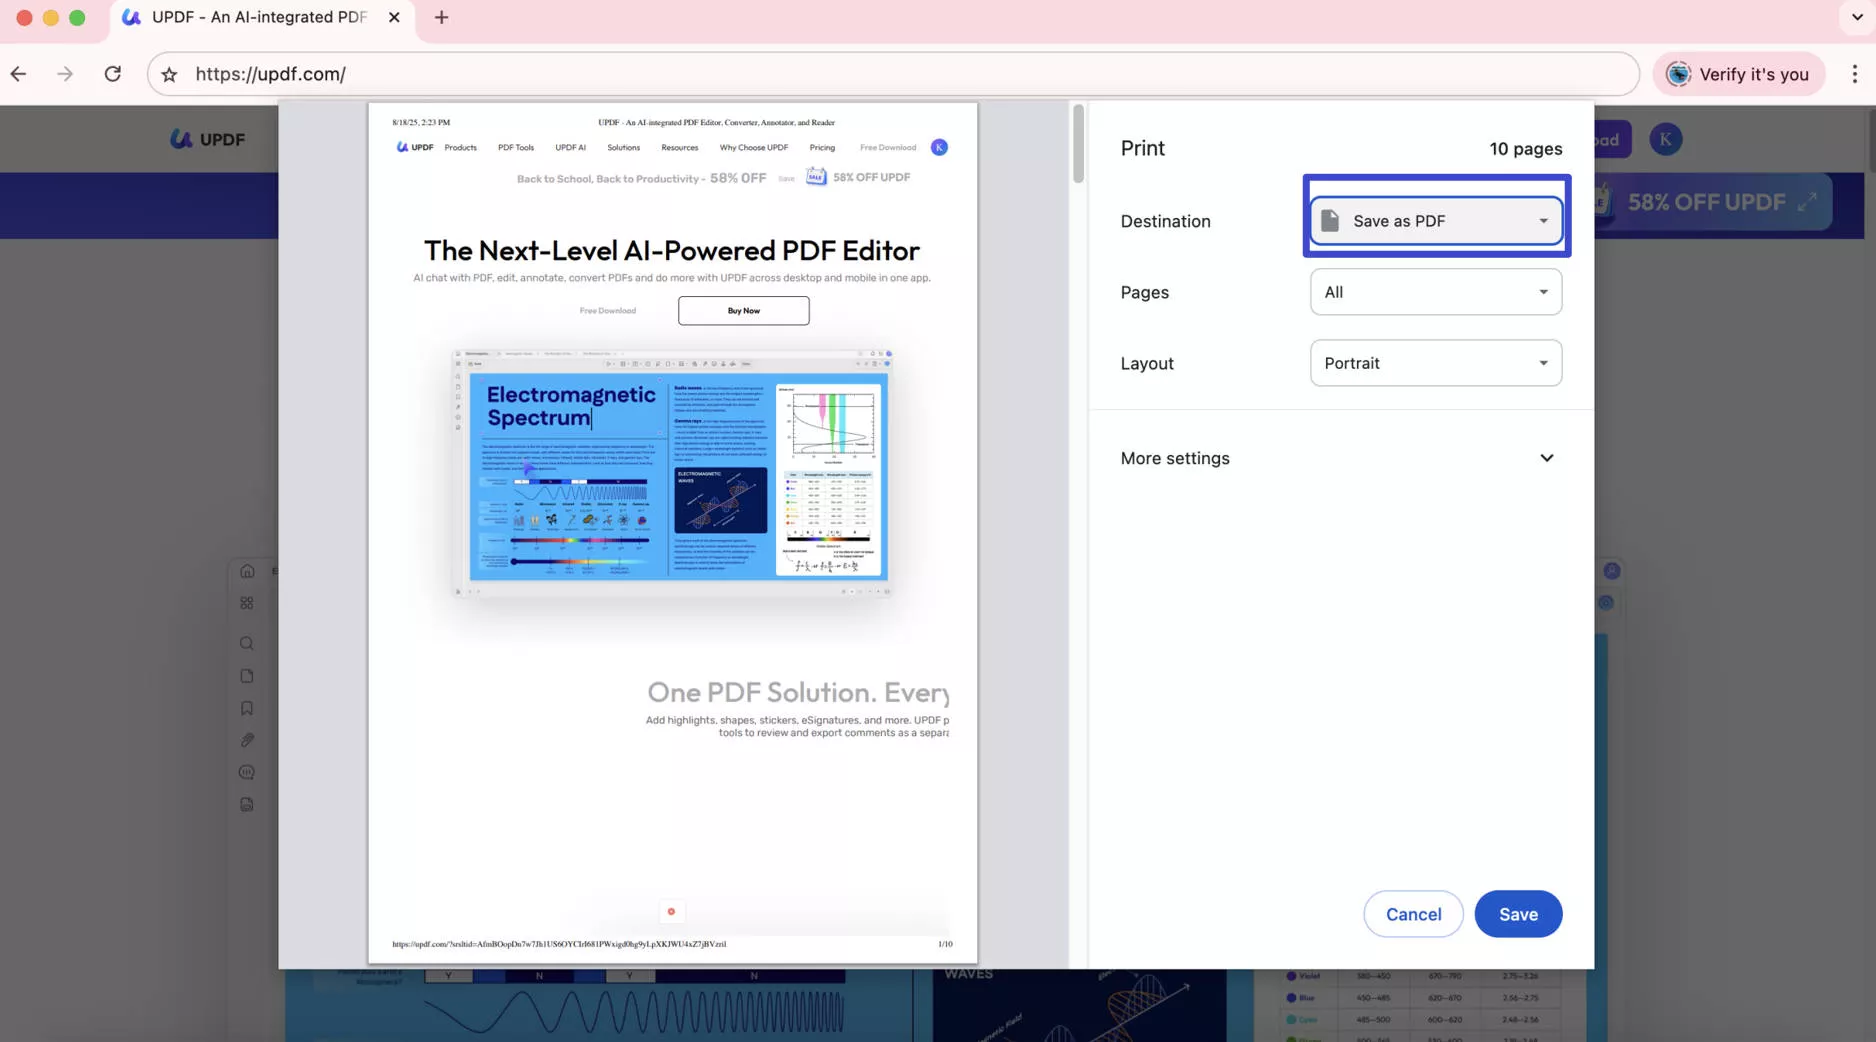
Task: Open the Destination dropdown set to Save as PDF
Action: (1436, 221)
